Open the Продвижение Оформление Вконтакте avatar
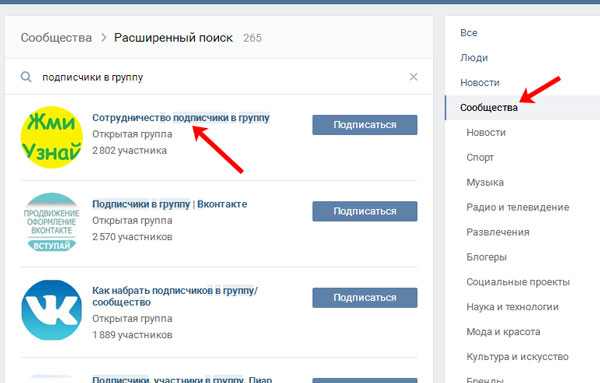600x383 pixels. [x=52, y=223]
